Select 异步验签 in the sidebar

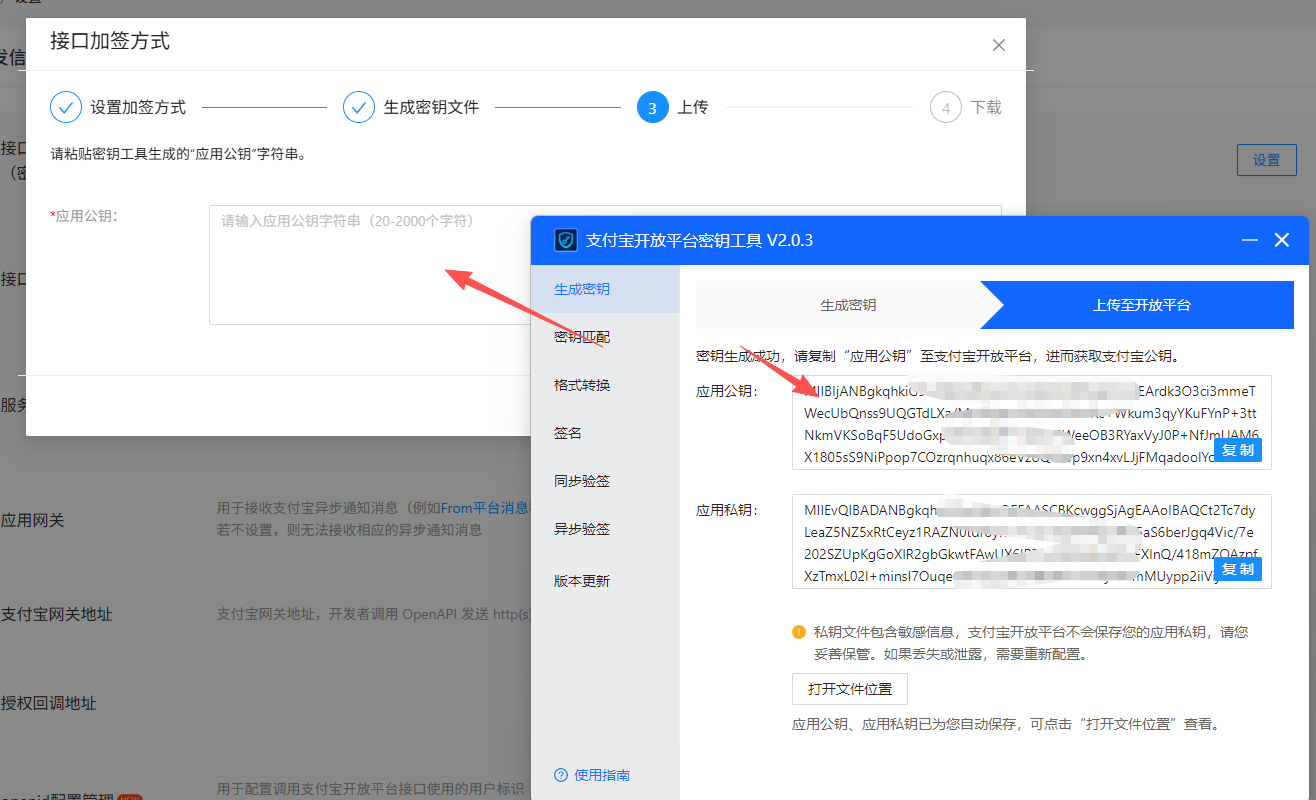tap(582, 529)
